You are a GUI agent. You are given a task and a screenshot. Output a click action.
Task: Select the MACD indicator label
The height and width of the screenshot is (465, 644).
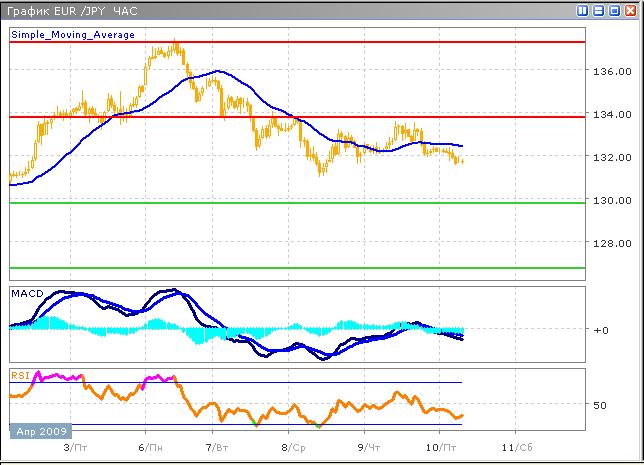[27, 294]
